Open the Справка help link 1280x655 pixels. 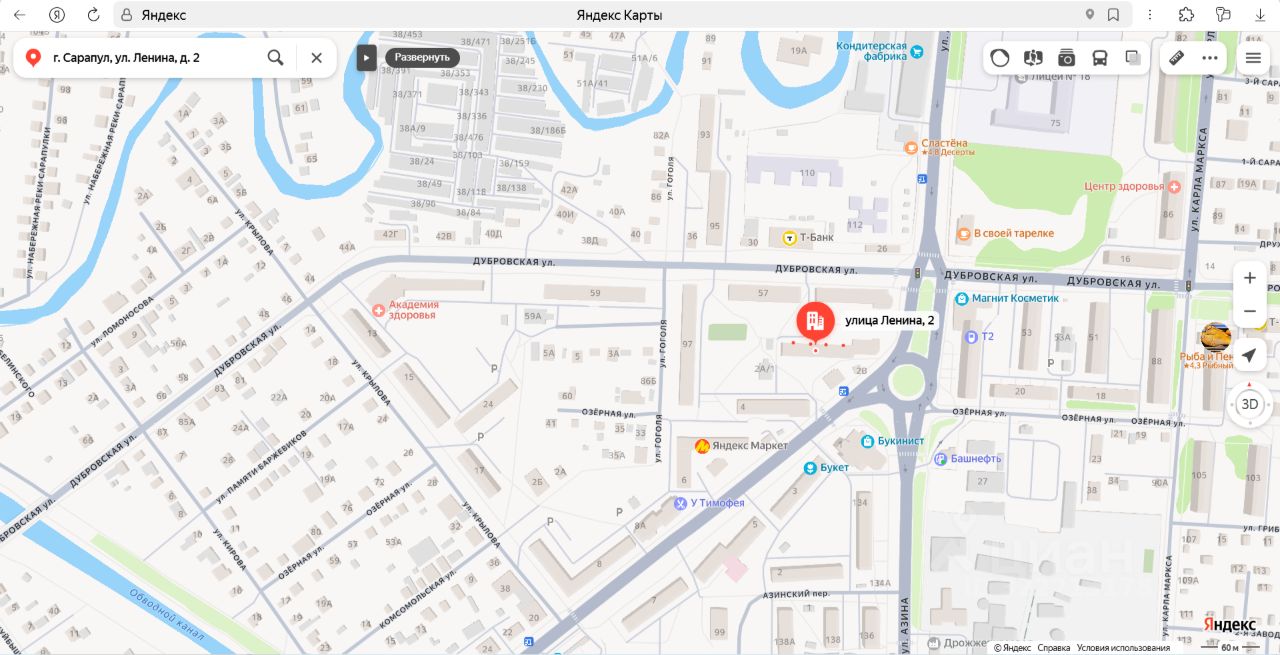(x=1054, y=648)
